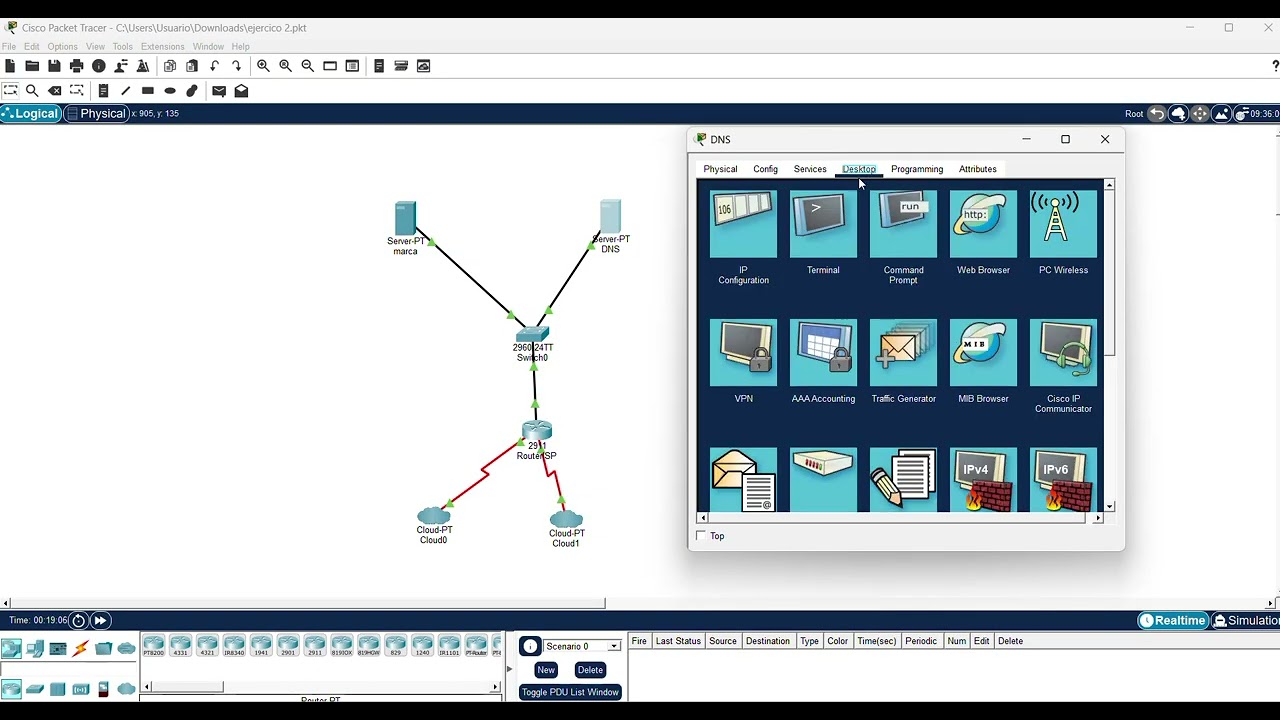Viewport: 1280px width, 720px height.
Task: Open the Web Browser app
Action: [x=983, y=224]
